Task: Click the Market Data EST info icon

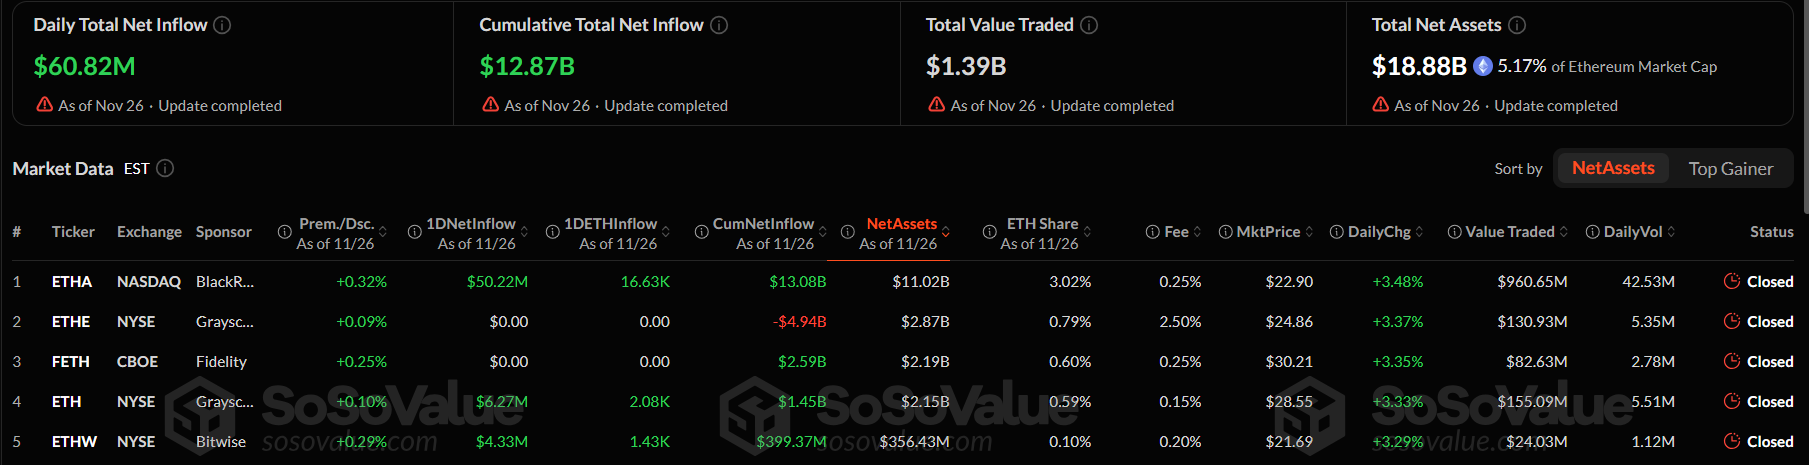Action: click(x=166, y=168)
